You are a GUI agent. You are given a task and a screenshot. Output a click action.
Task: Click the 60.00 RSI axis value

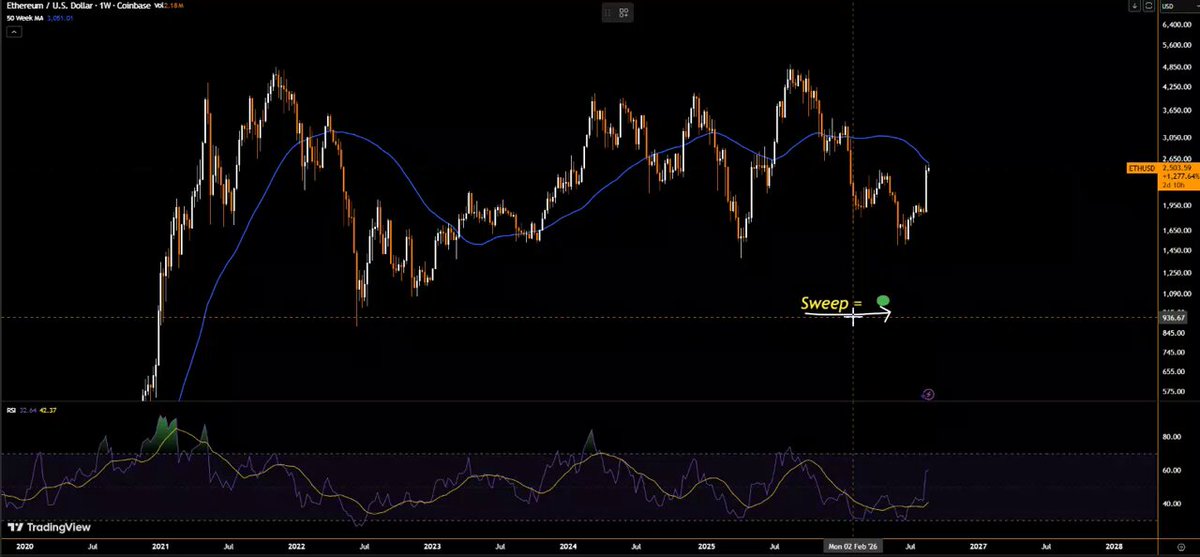(1172, 470)
